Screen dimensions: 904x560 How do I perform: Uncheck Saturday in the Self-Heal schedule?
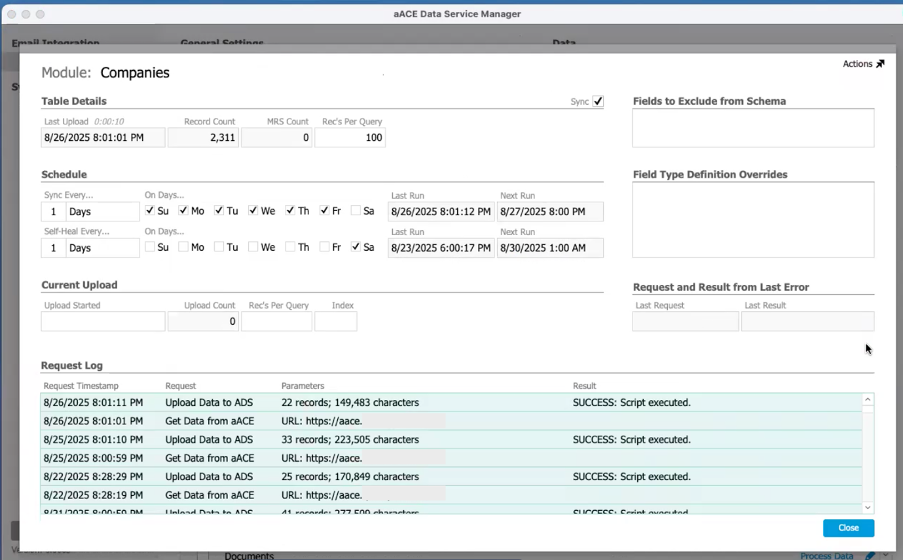pyautogui.click(x=356, y=247)
